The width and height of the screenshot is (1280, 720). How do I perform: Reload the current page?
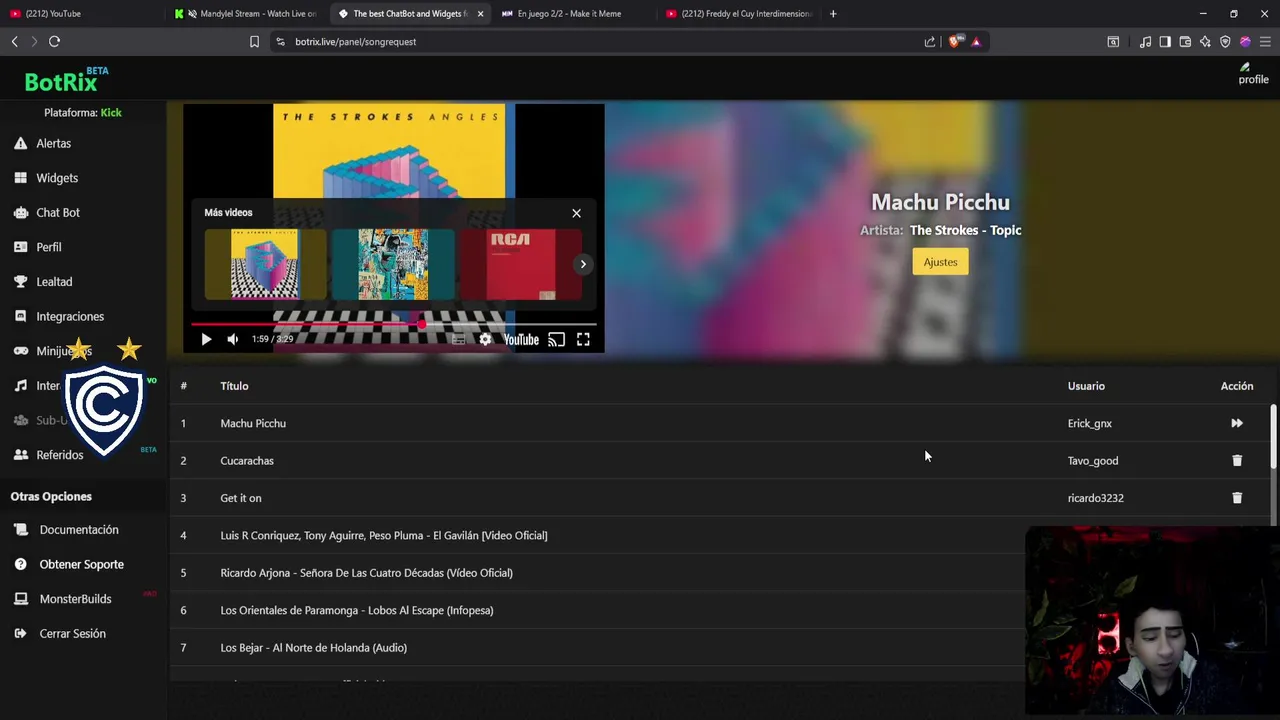[x=54, y=42]
